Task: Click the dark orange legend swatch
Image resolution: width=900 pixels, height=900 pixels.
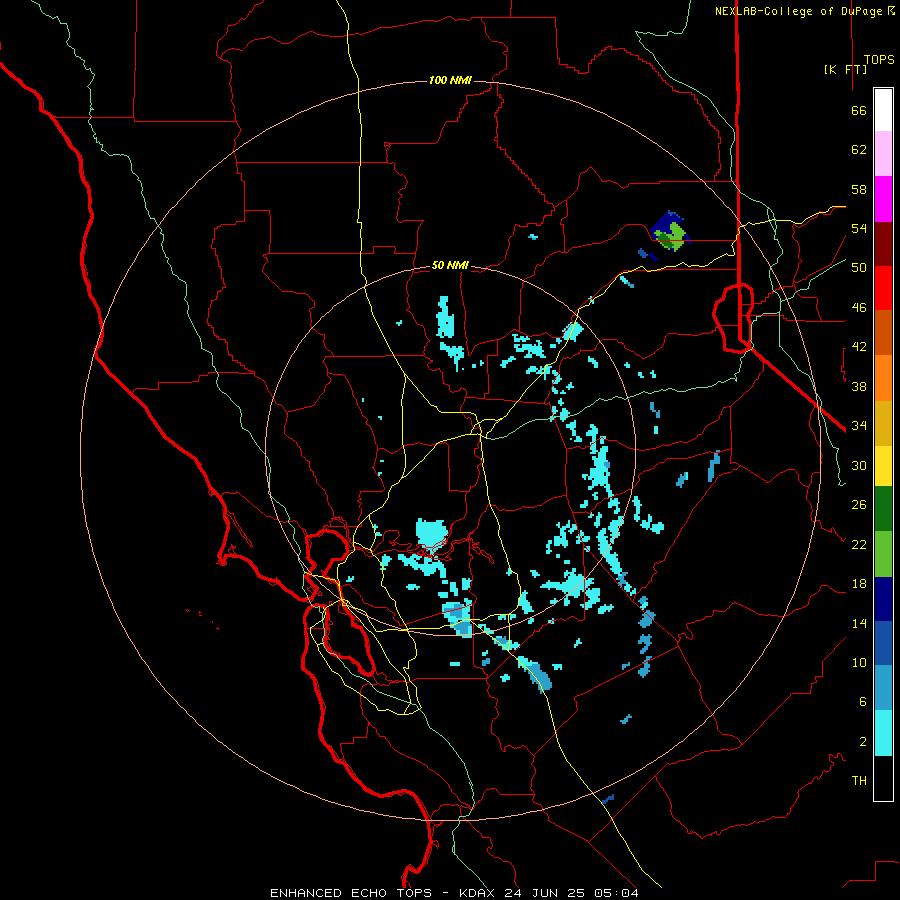Action: 883,332
